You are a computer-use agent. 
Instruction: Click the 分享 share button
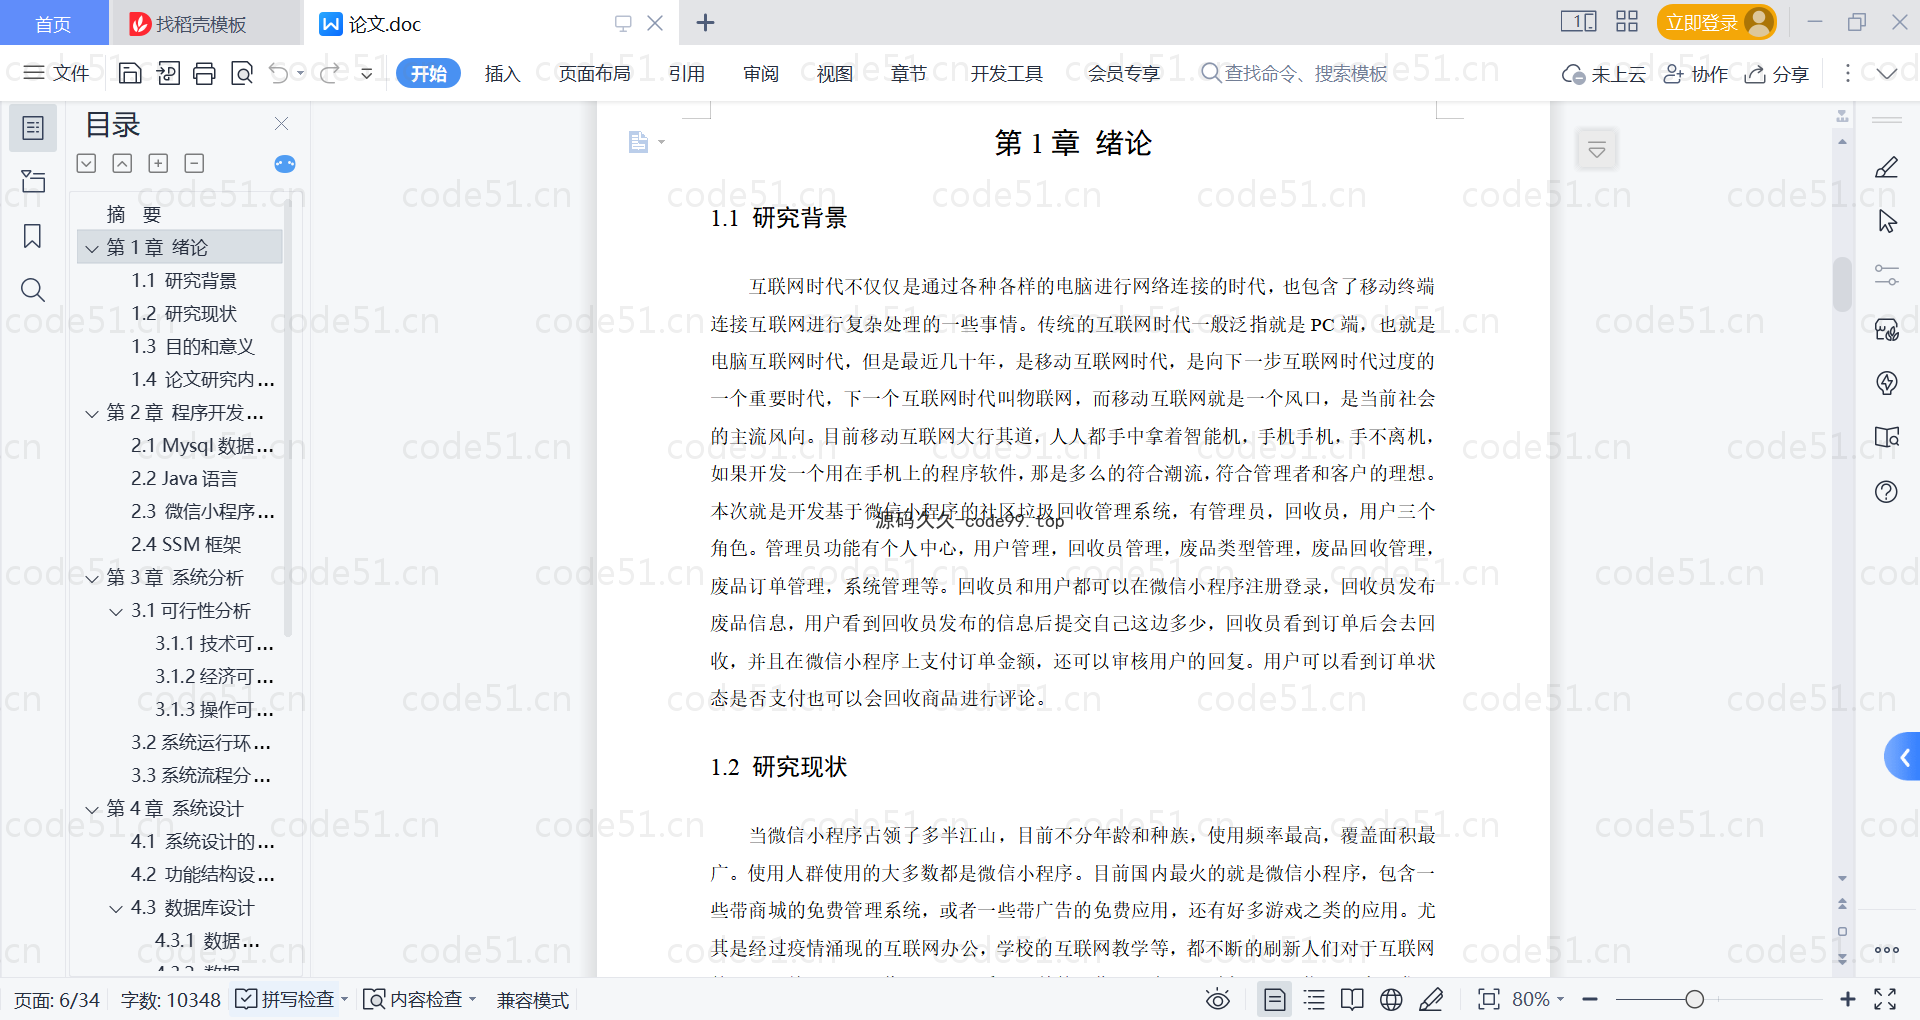[1777, 74]
